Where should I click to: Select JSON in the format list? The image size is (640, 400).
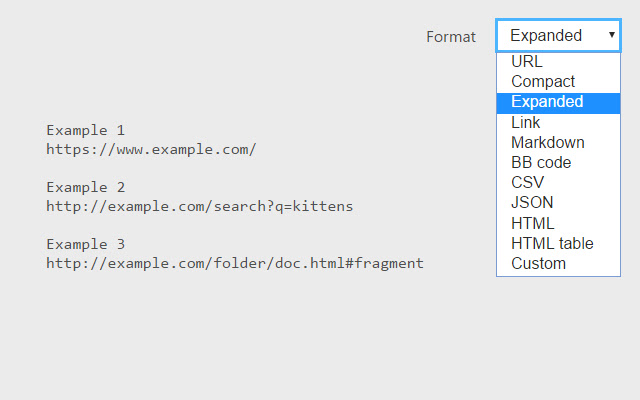[532, 203]
